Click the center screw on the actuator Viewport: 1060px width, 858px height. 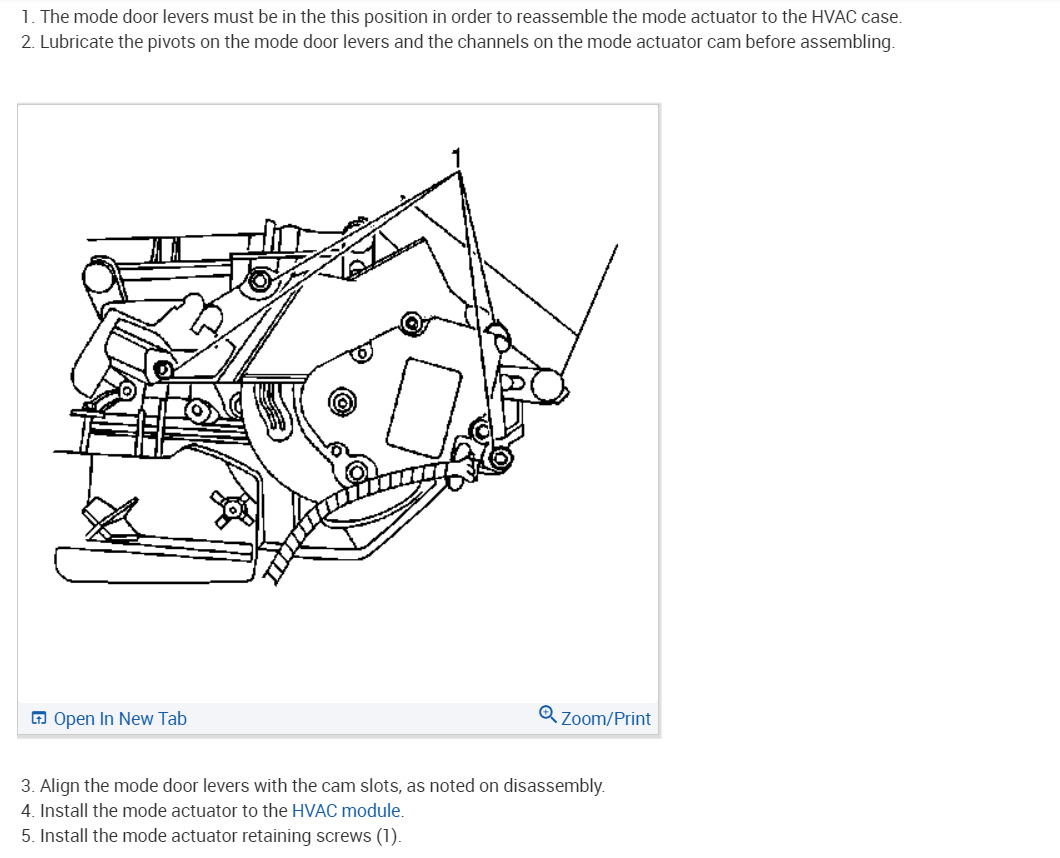(342, 404)
